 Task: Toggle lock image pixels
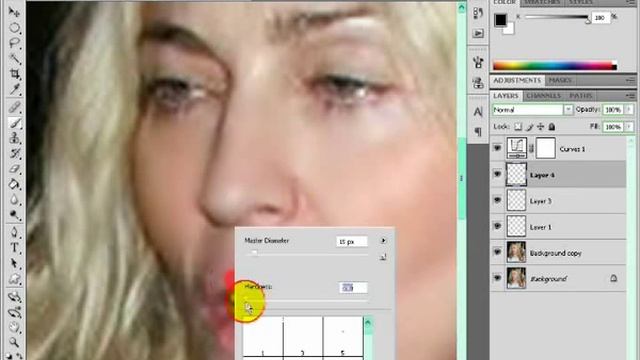(530, 127)
